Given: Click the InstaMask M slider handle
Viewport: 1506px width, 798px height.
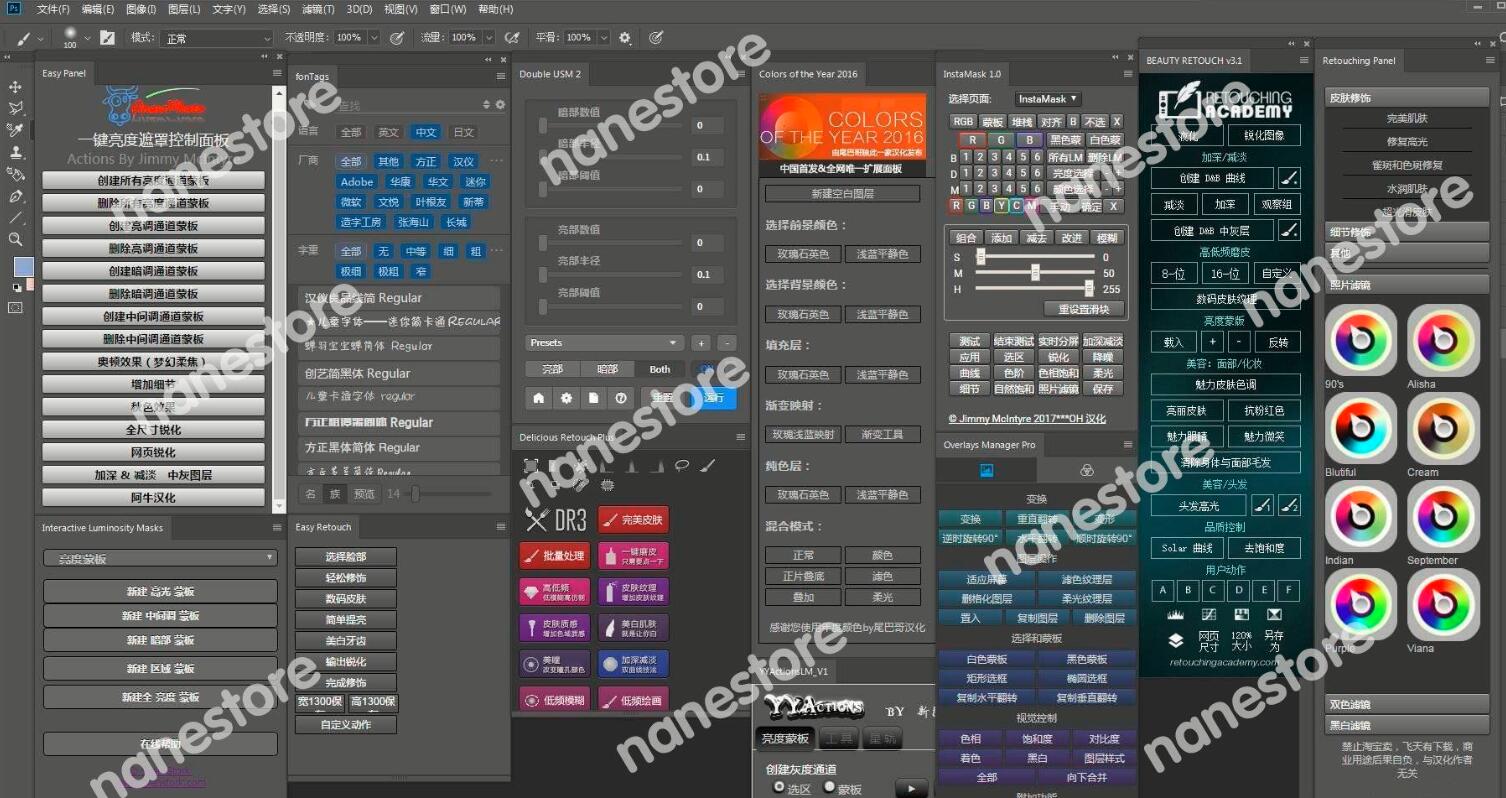Looking at the screenshot, I should (x=1035, y=273).
